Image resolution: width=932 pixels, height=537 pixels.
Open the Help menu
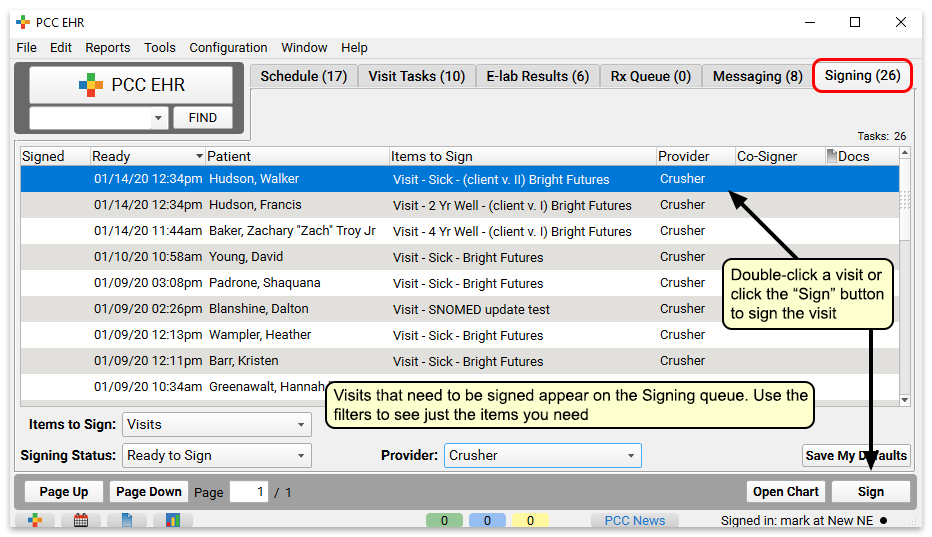pos(354,48)
